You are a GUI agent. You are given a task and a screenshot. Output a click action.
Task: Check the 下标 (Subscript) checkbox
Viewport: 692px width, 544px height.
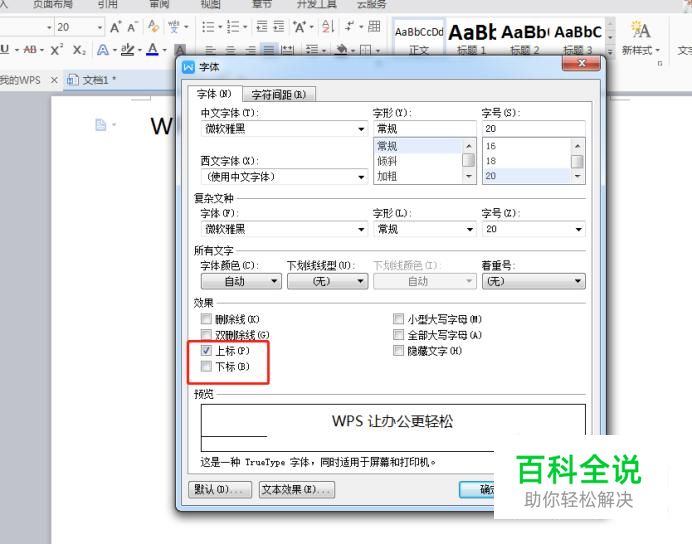pos(206,366)
